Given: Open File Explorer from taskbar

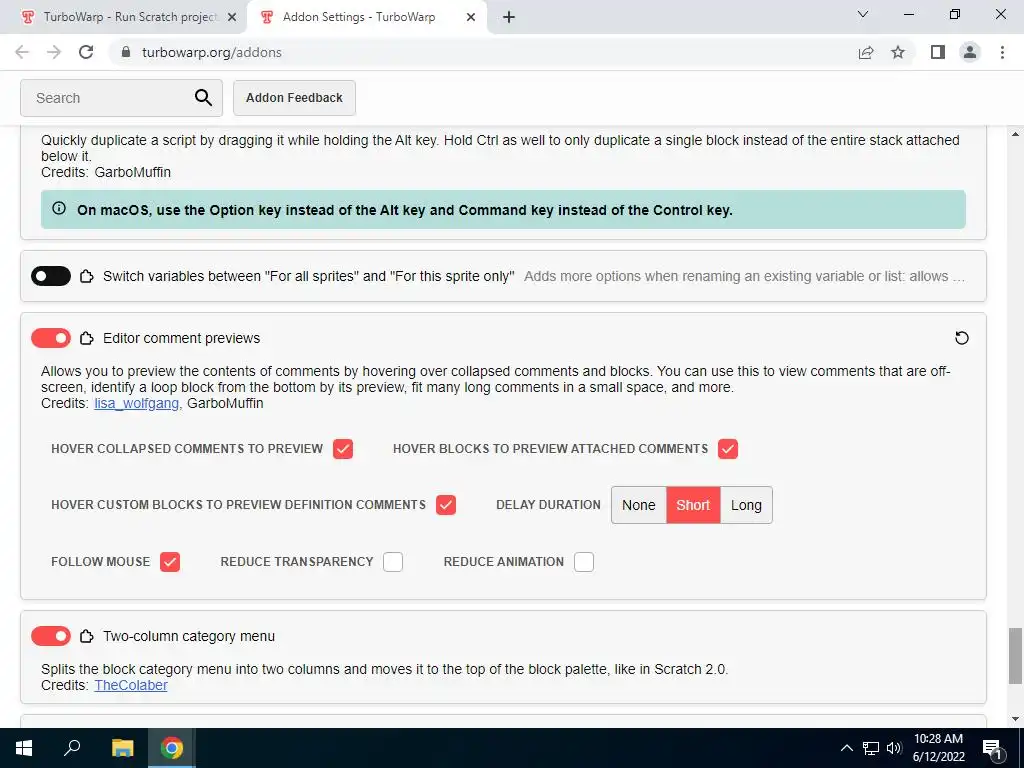Looking at the screenshot, I should (122, 748).
